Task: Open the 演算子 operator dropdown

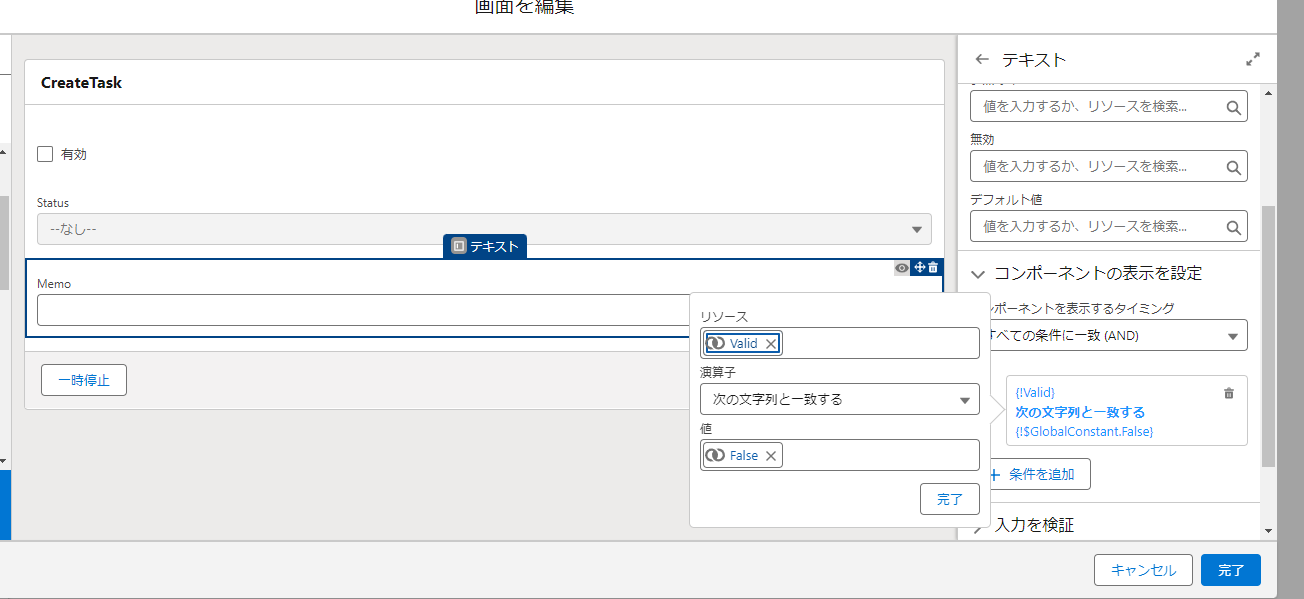Action: [840, 399]
